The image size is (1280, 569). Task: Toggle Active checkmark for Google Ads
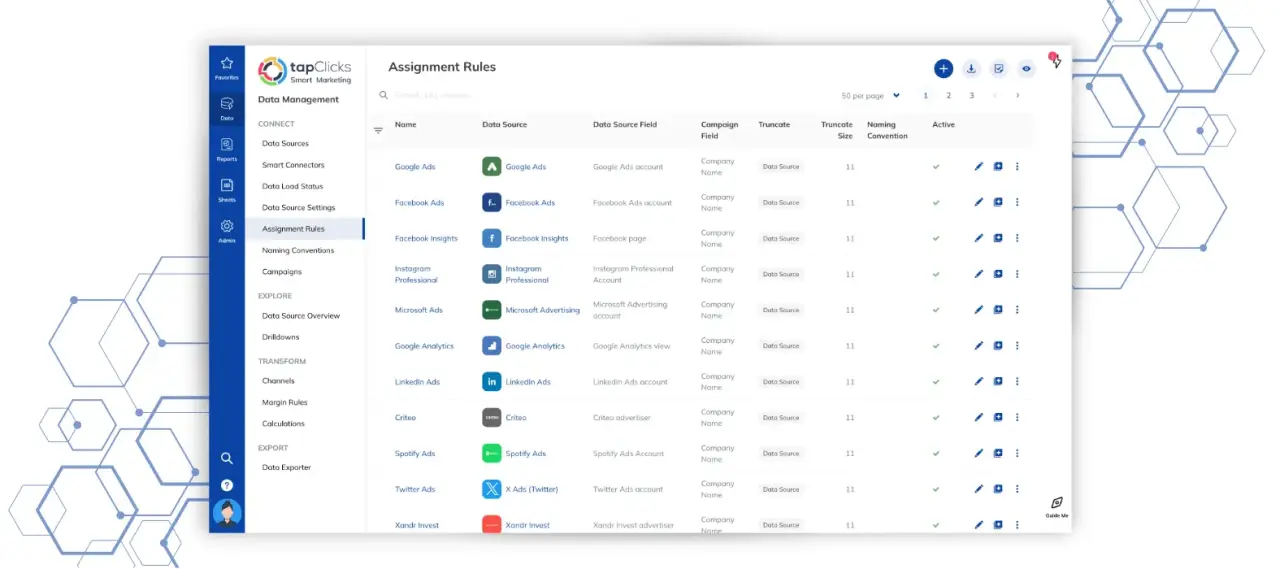(937, 167)
